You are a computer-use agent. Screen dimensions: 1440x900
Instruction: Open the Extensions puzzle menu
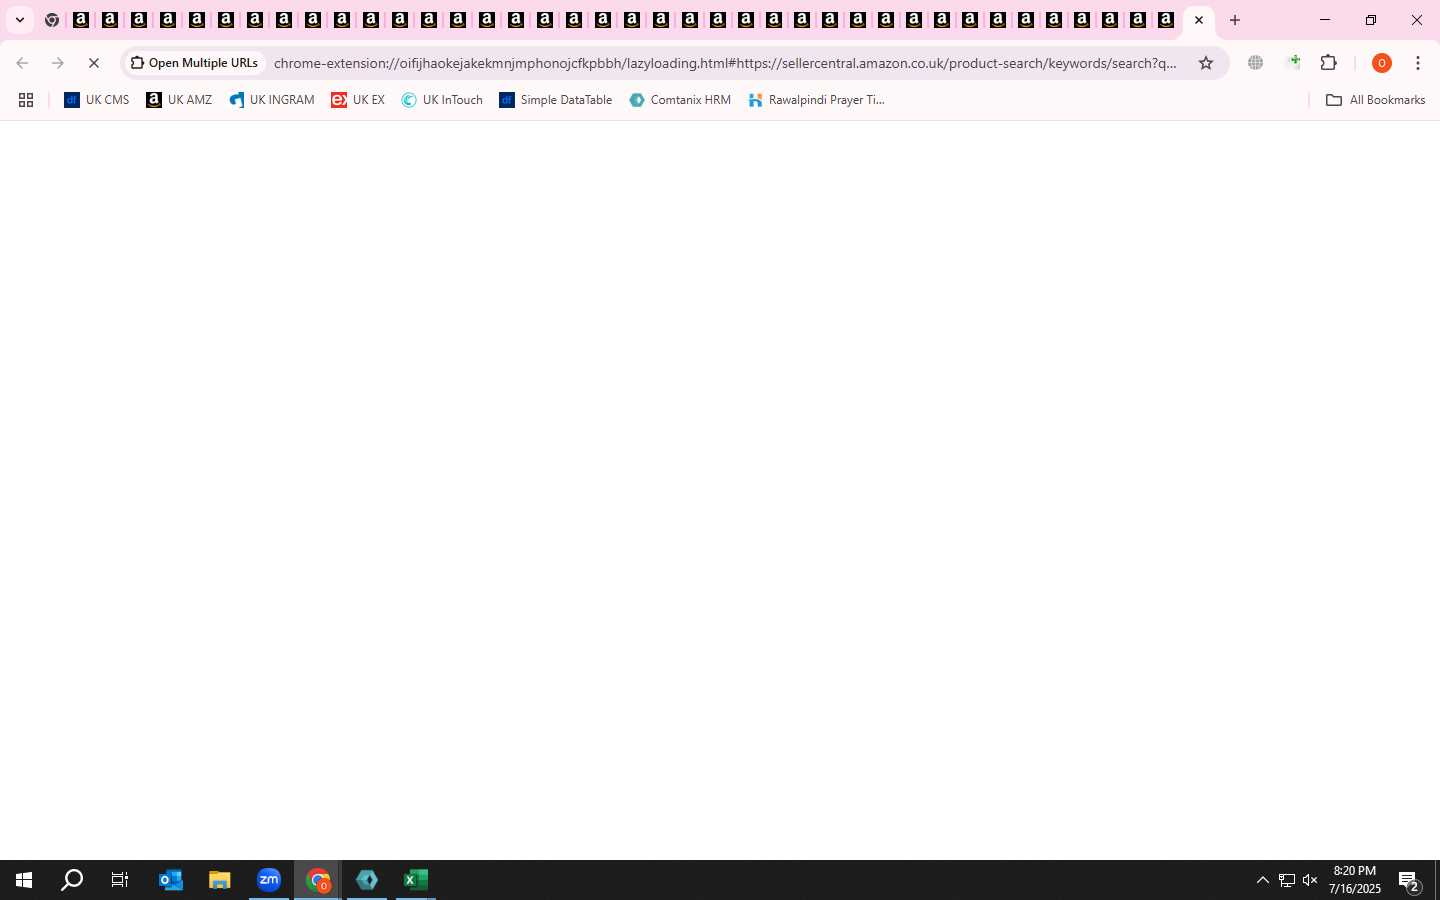click(x=1329, y=63)
